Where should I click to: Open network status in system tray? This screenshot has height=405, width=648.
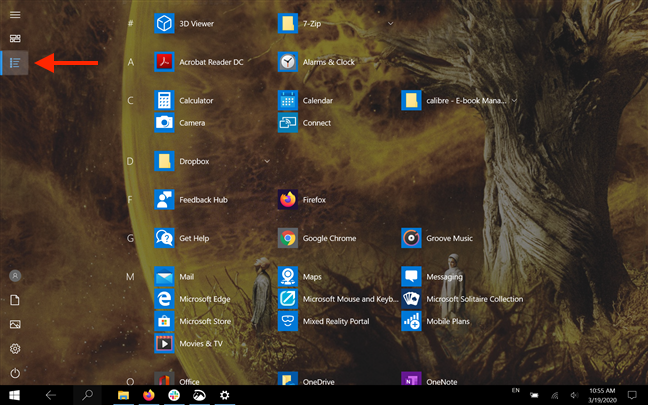pos(554,395)
